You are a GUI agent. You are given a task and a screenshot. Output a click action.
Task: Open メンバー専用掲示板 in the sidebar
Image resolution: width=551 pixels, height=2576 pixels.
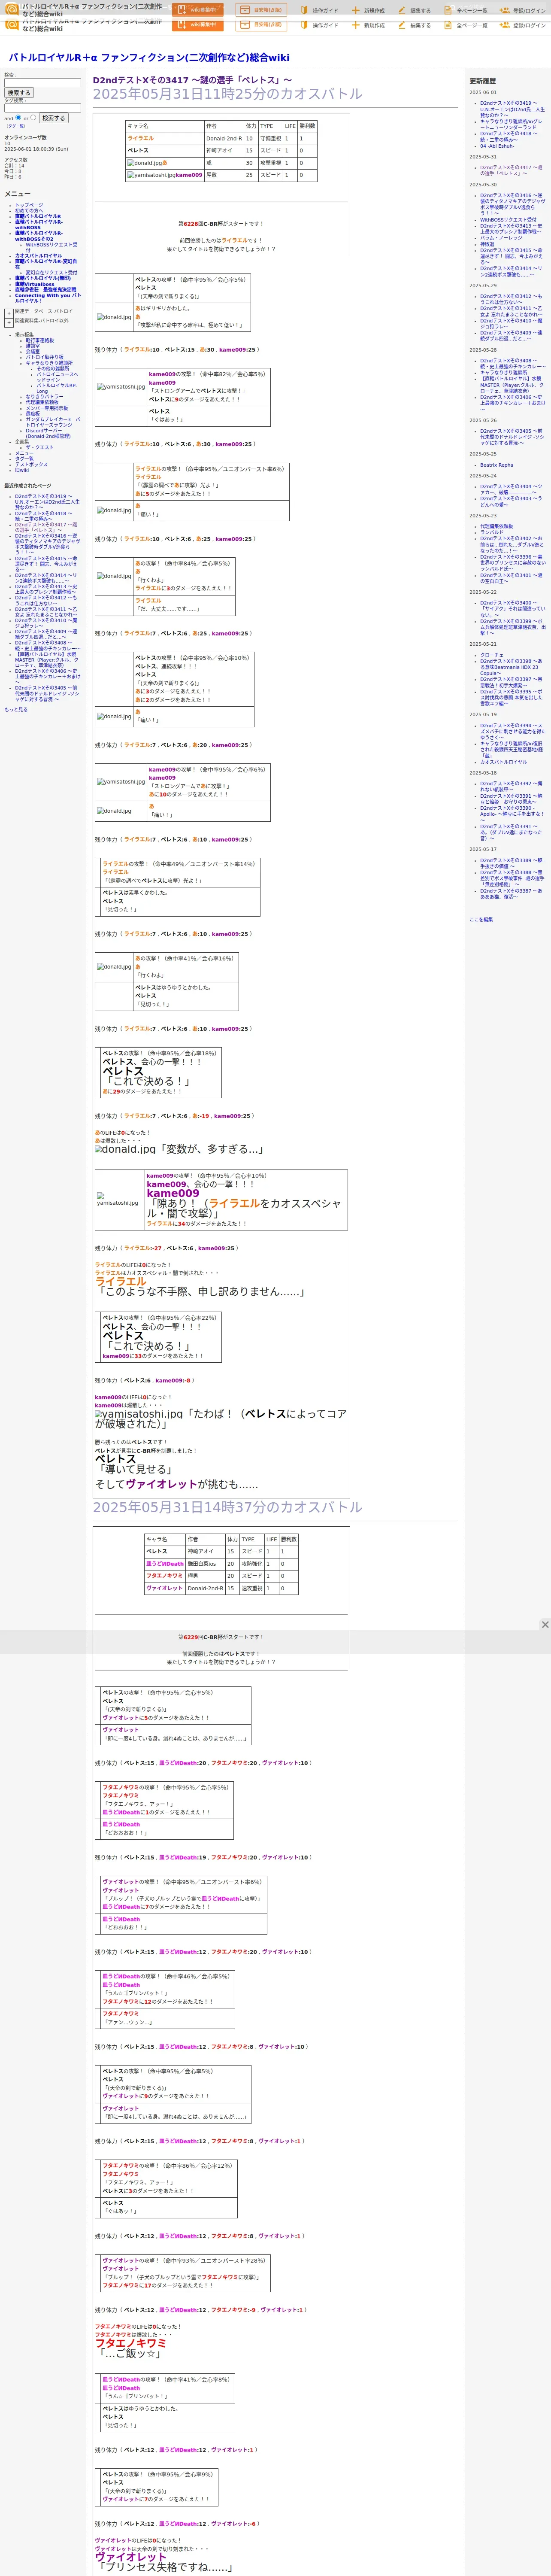click(x=47, y=408)
